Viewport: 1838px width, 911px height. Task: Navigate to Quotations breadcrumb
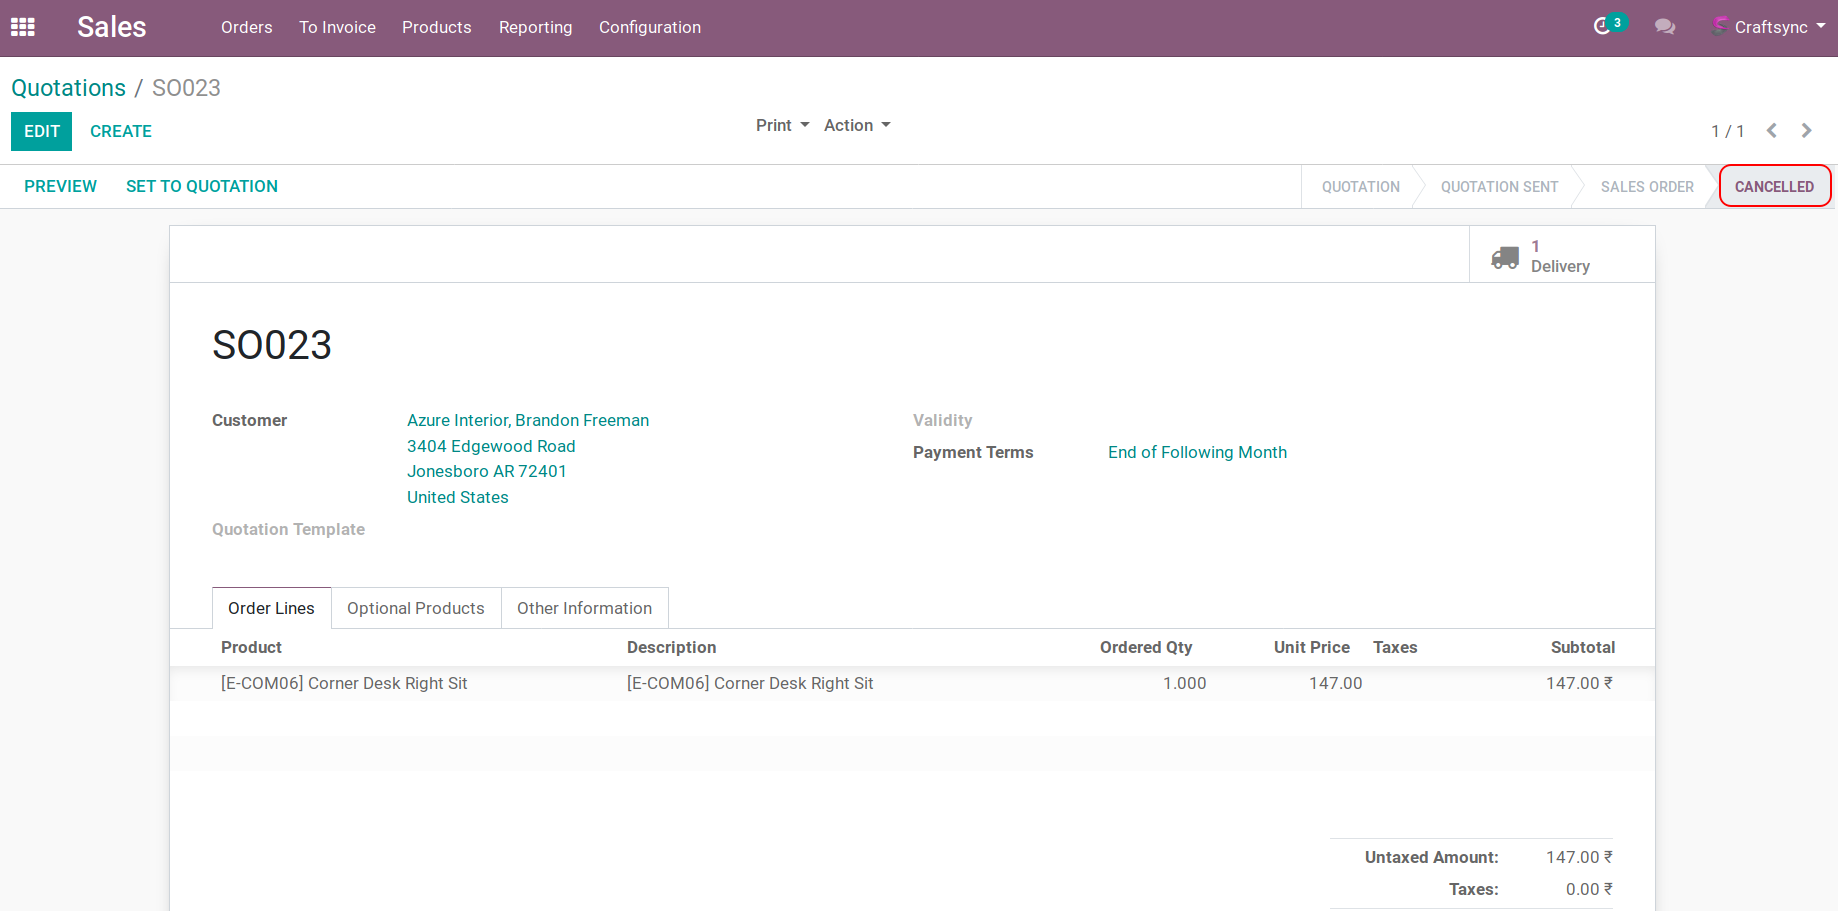click(x=68, y=88)
